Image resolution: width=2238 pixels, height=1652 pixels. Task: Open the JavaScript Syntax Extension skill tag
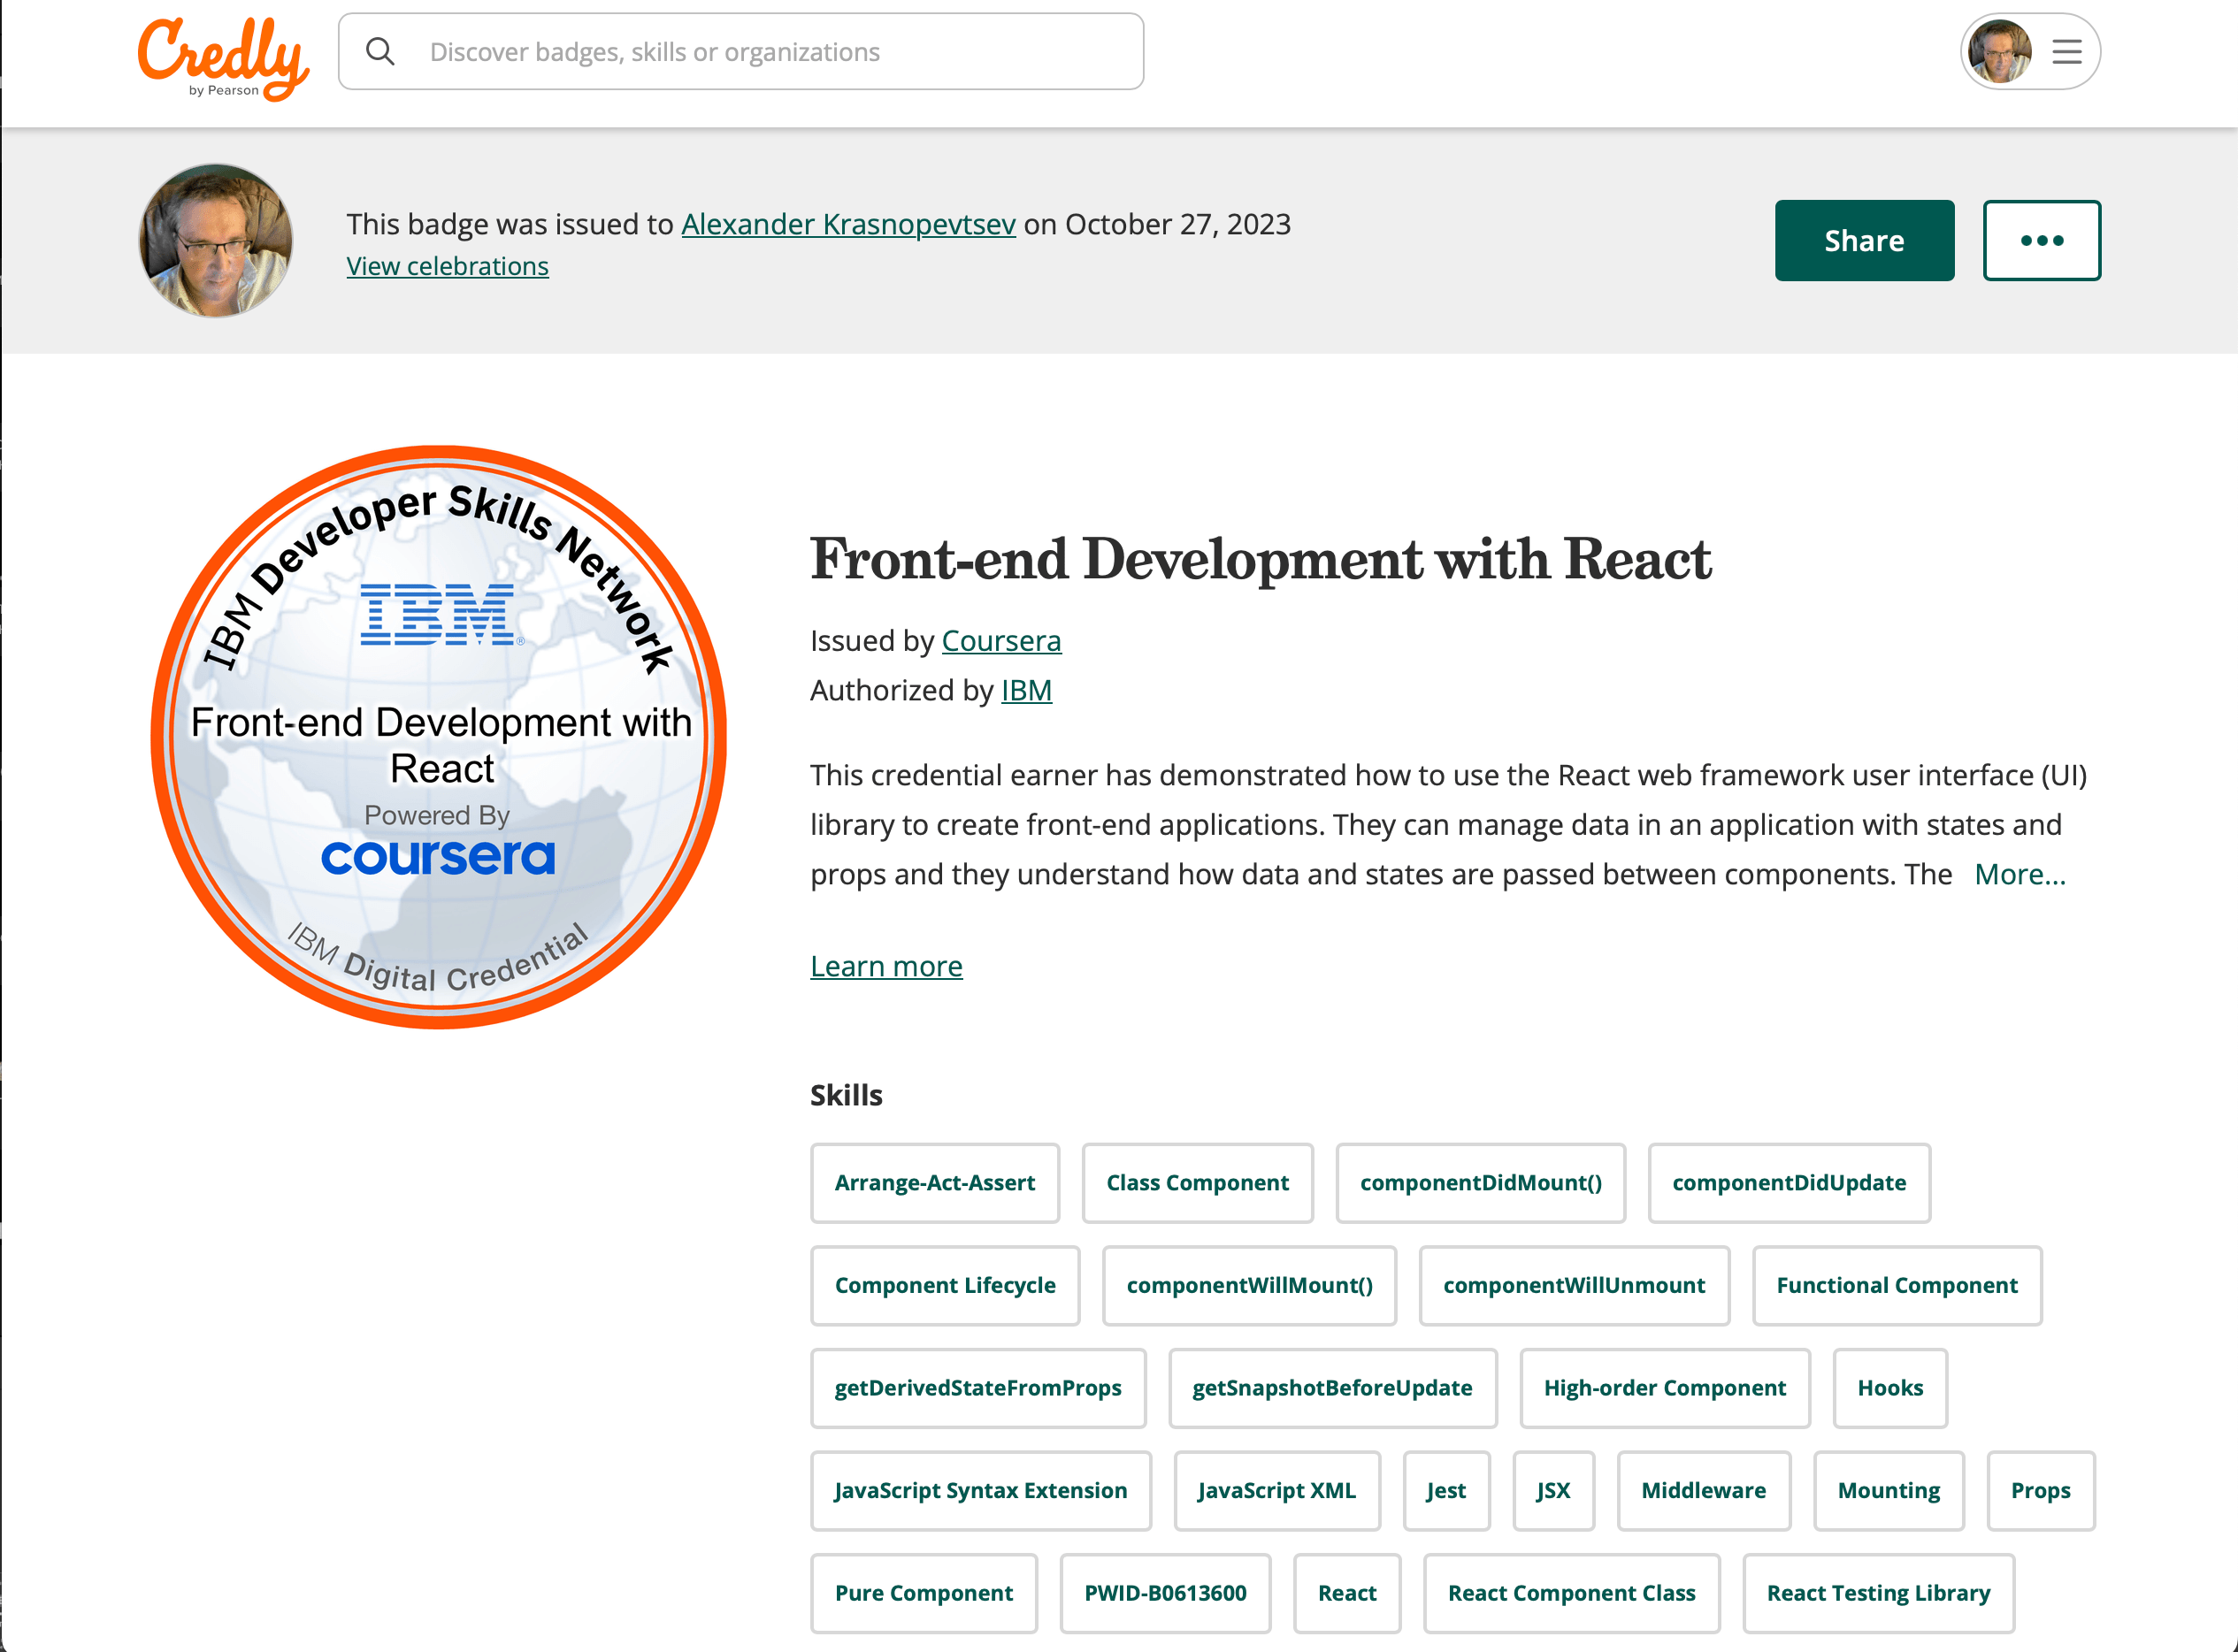tap(981, 1491)
